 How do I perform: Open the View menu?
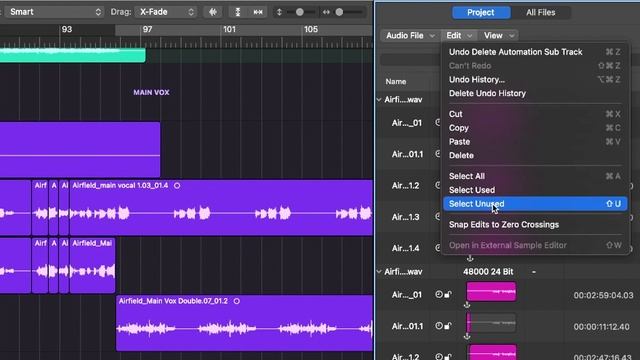[x=498, y=36]
